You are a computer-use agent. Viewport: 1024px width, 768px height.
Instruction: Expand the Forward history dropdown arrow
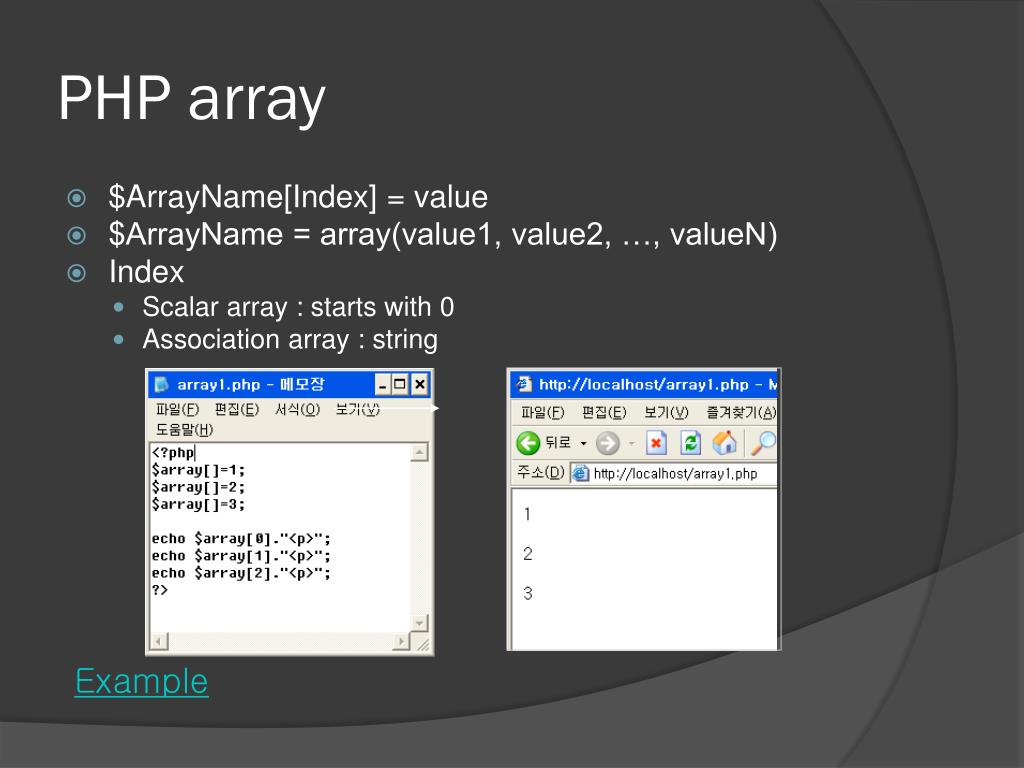point(632,443)
